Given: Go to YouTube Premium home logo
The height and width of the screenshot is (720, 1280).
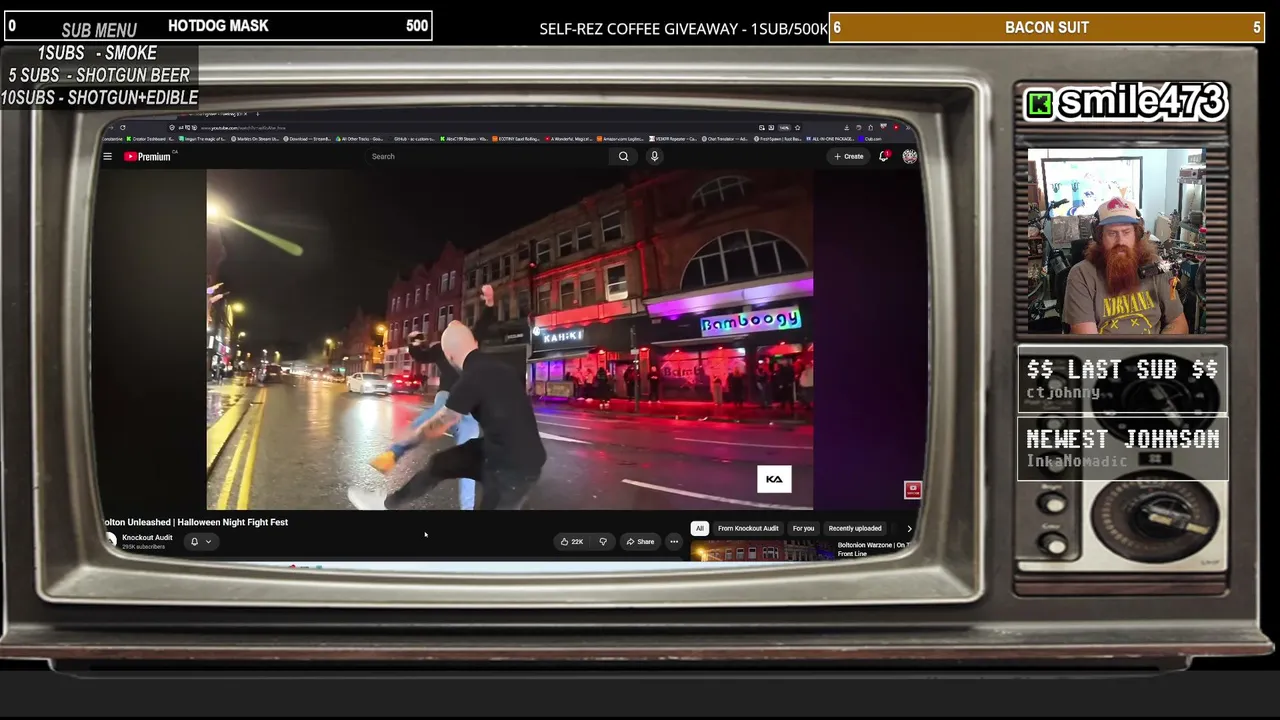Looking at the screenshot, I should (x=148, y=156).
